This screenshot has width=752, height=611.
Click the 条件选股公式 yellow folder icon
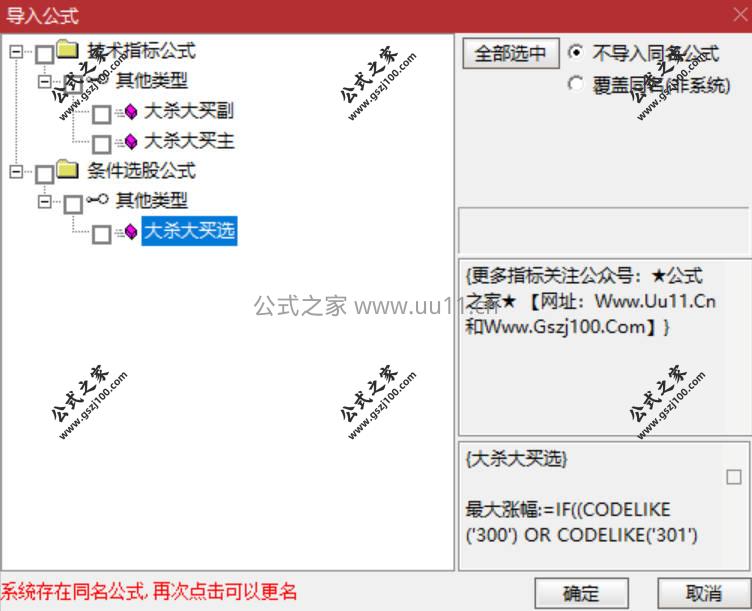tap(68, 169)
